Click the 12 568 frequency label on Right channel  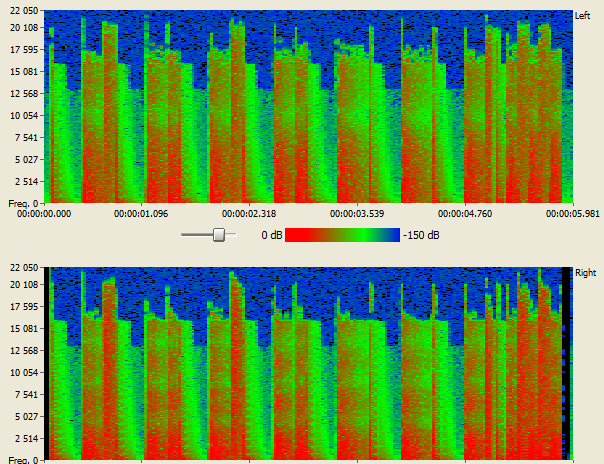point(23,350)
